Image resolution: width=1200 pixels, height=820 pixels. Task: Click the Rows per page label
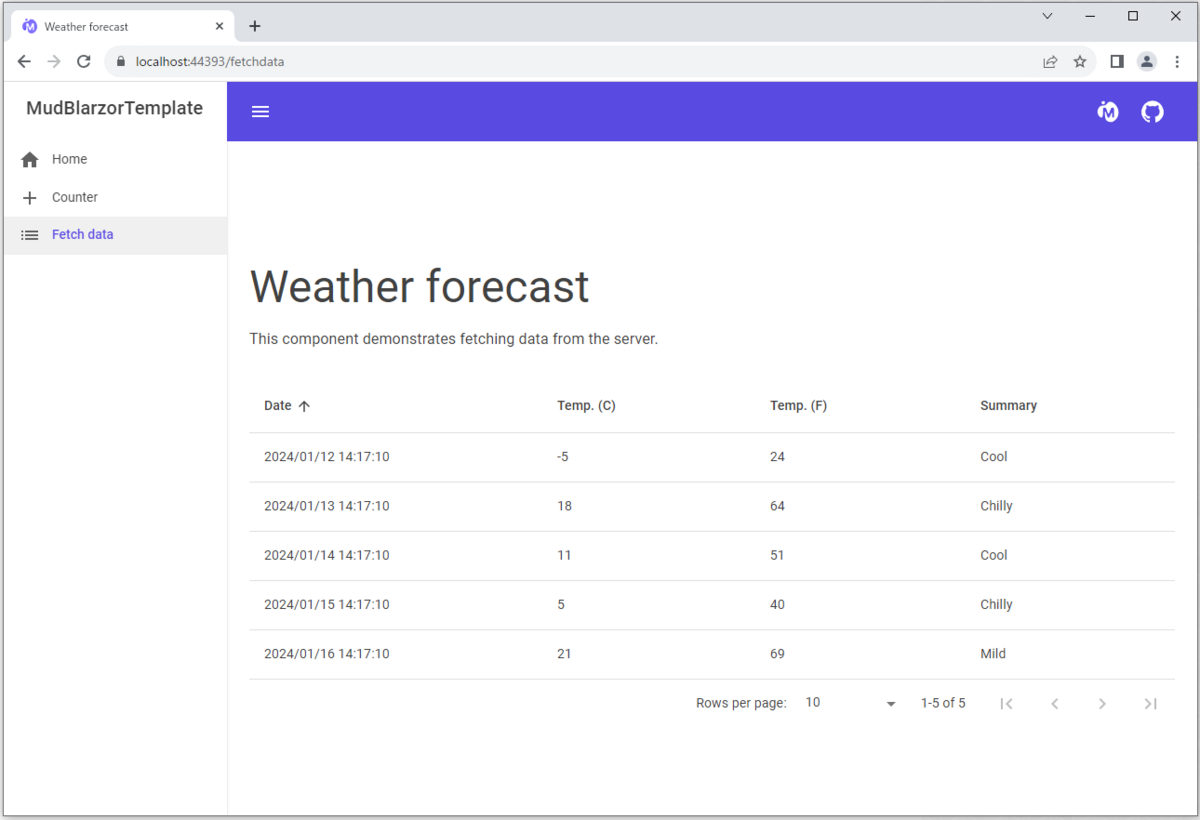[x=741, y=703]
